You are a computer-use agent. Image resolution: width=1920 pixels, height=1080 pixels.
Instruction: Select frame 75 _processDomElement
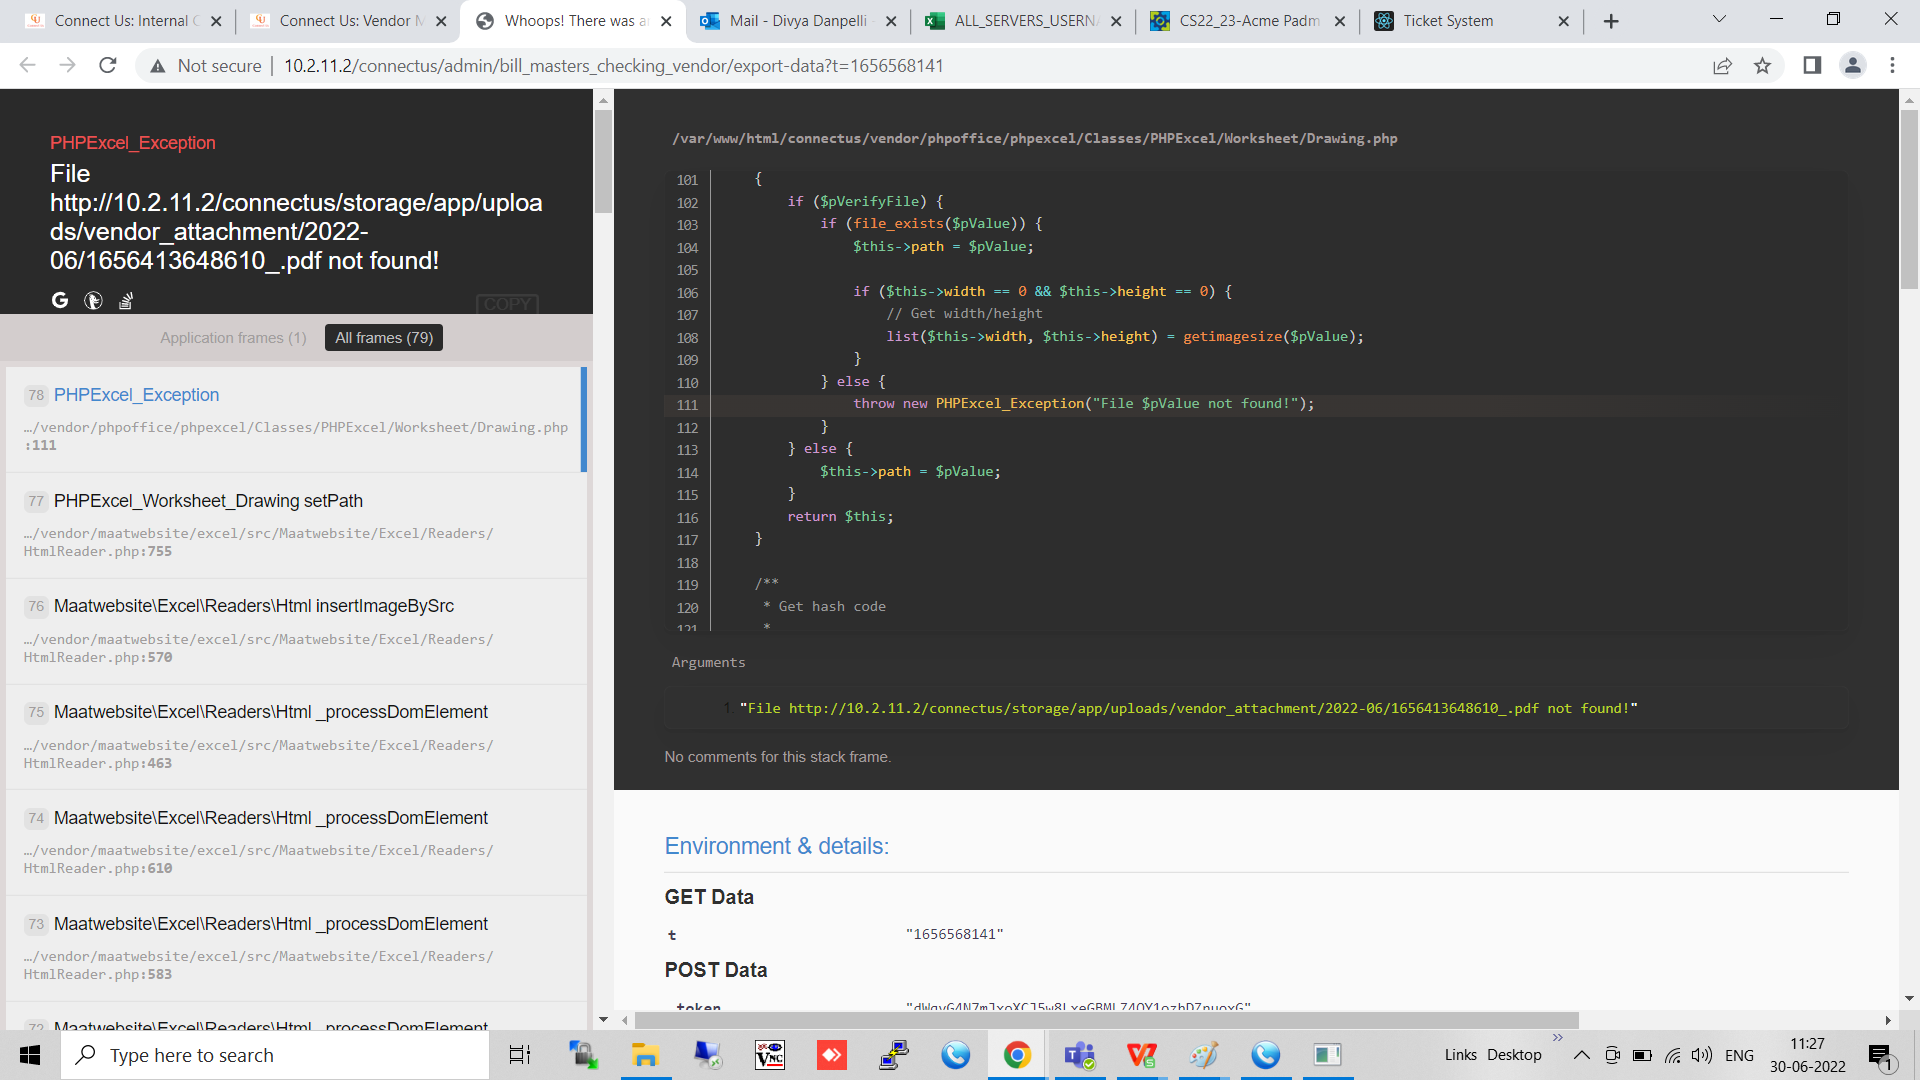(296, 737)
